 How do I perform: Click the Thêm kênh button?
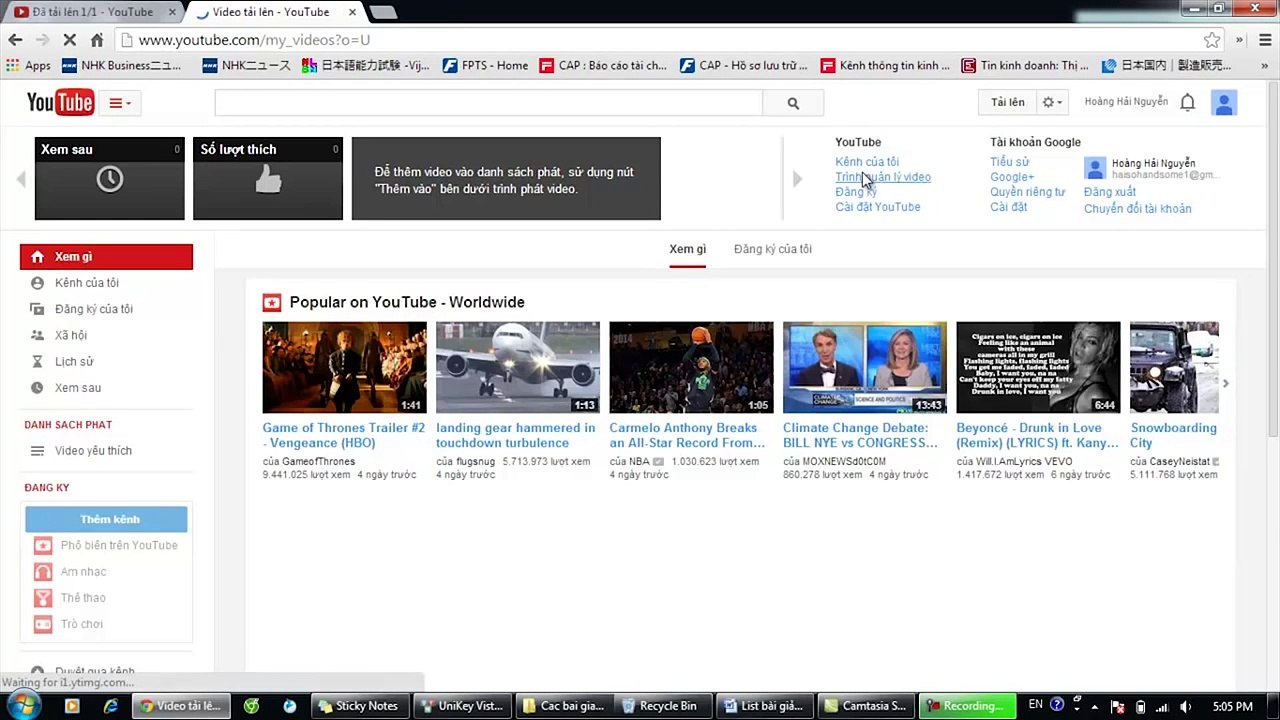[106, 519]
